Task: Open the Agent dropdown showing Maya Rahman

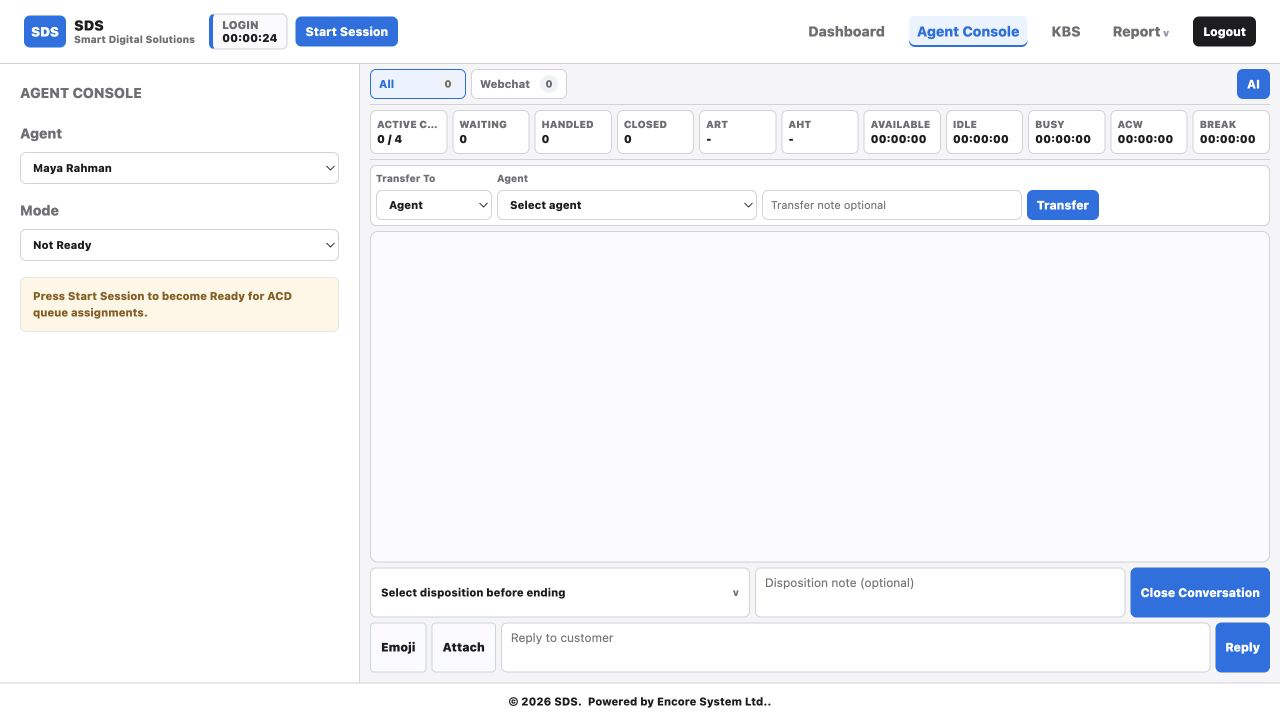Action: click(x=179, y=168)
